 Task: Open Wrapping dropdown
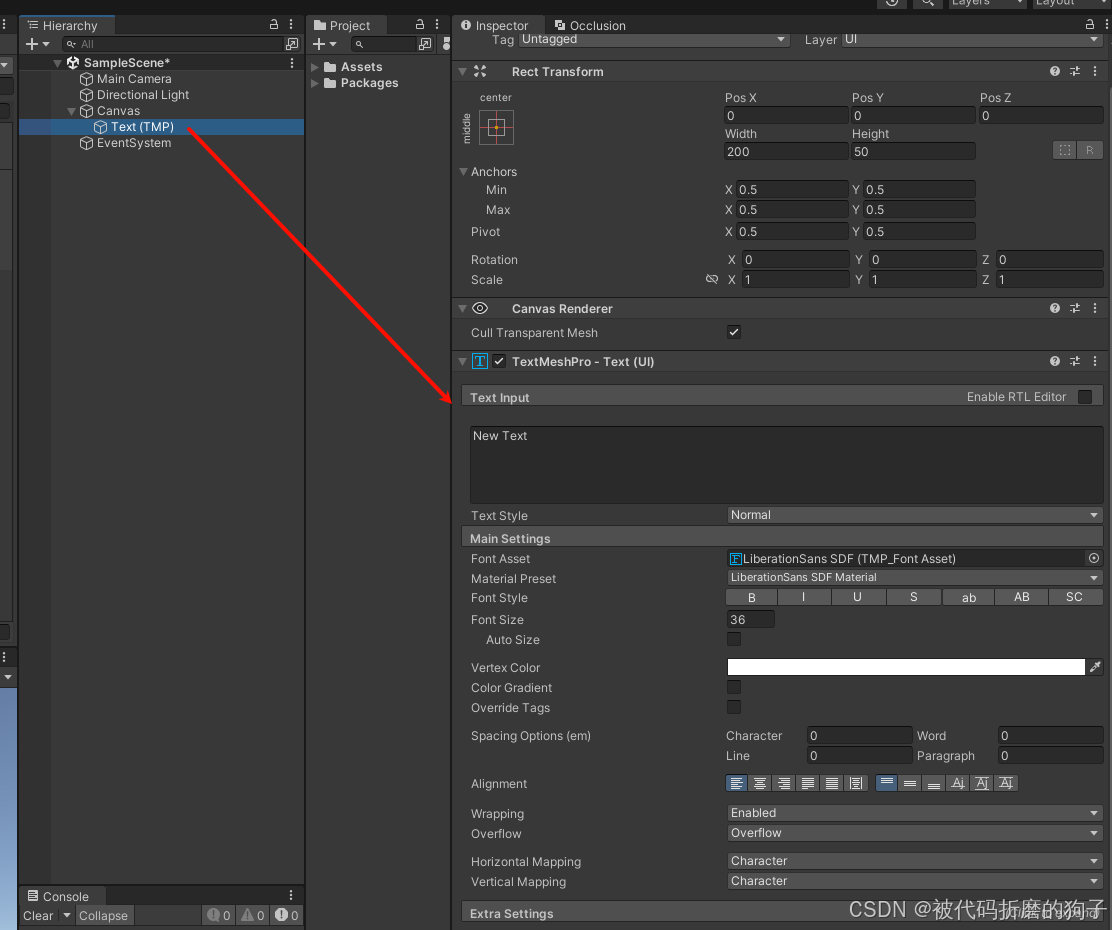(915, 813)
